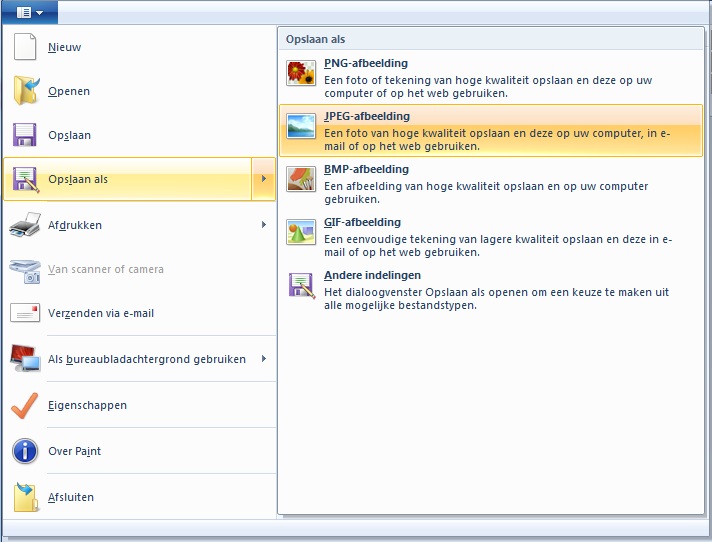Choose Opslaan menu entry
This screenshot has height=542, width=712.
139,135
